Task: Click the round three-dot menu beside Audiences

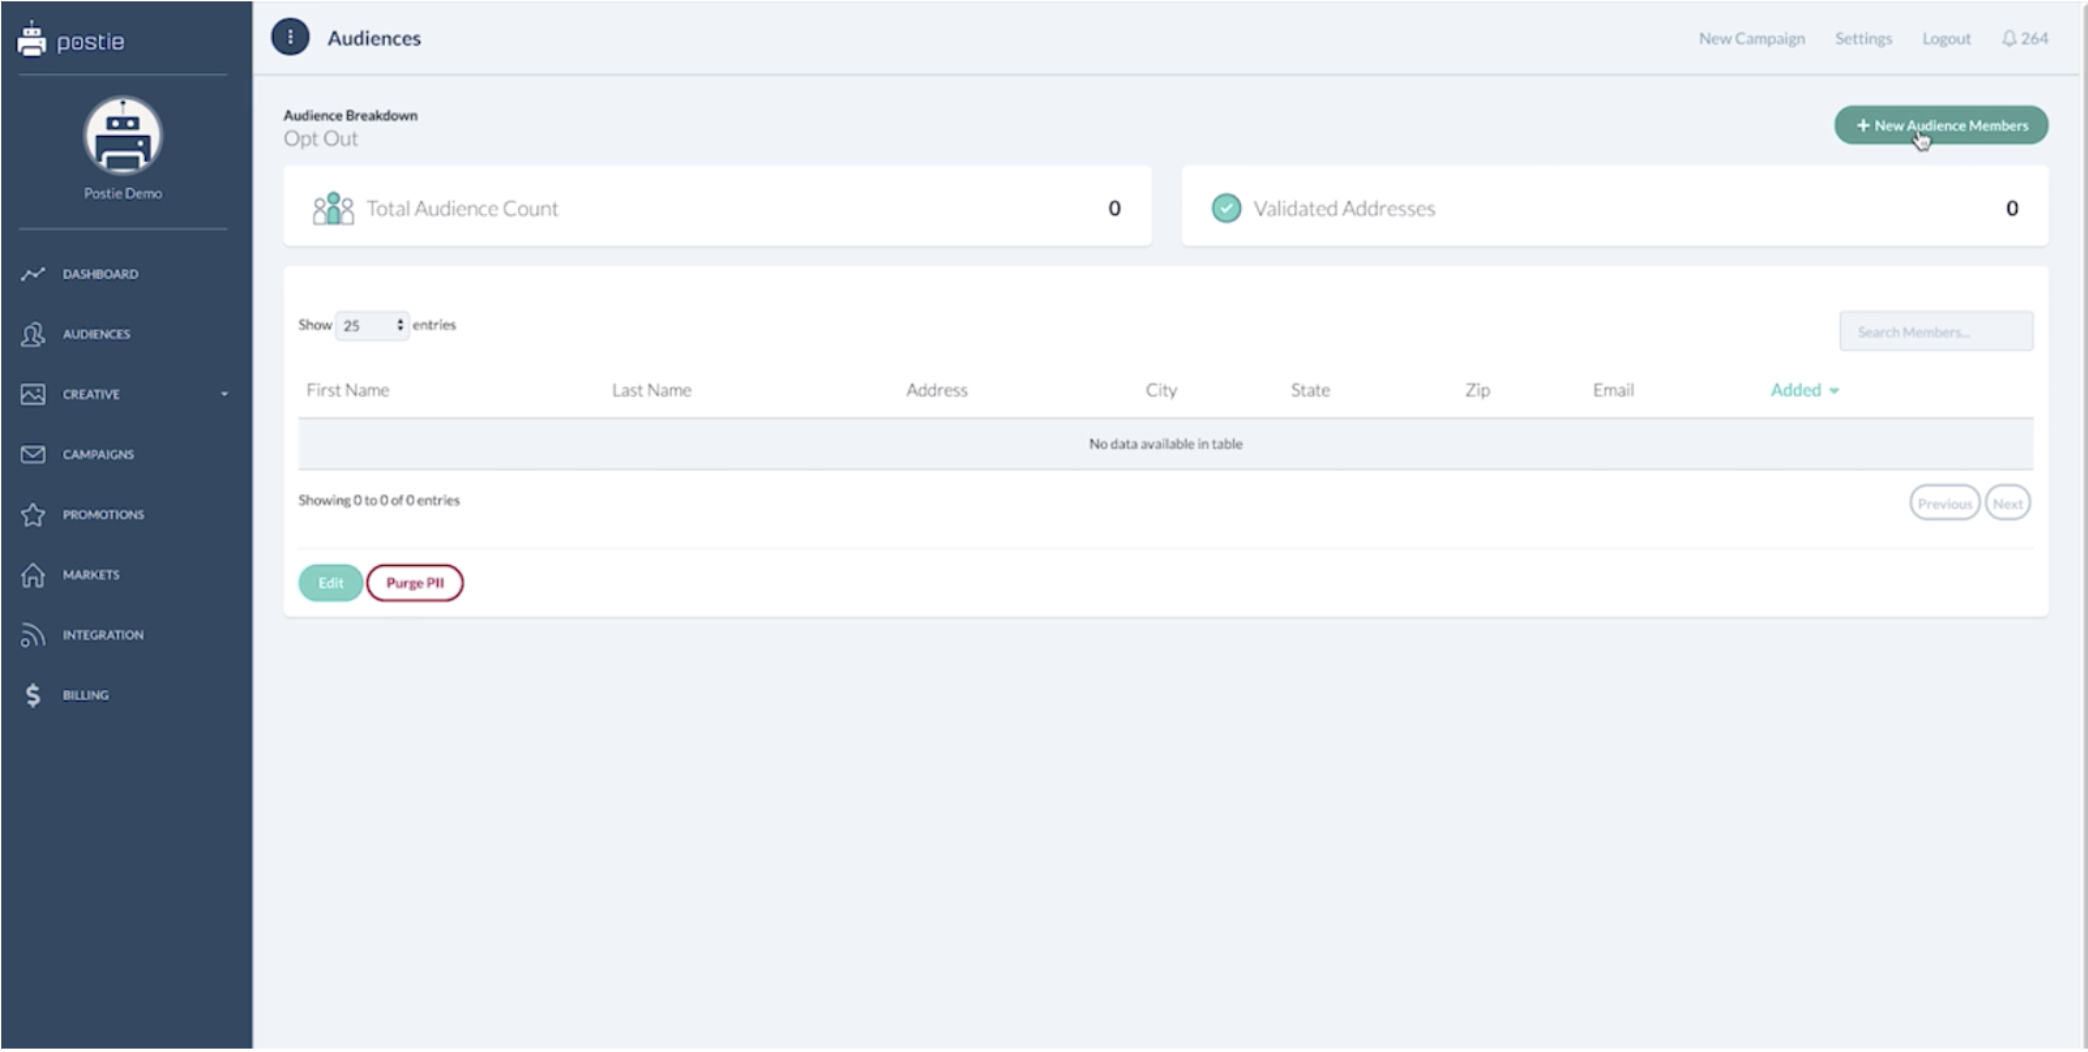Action: coord(290,38)
